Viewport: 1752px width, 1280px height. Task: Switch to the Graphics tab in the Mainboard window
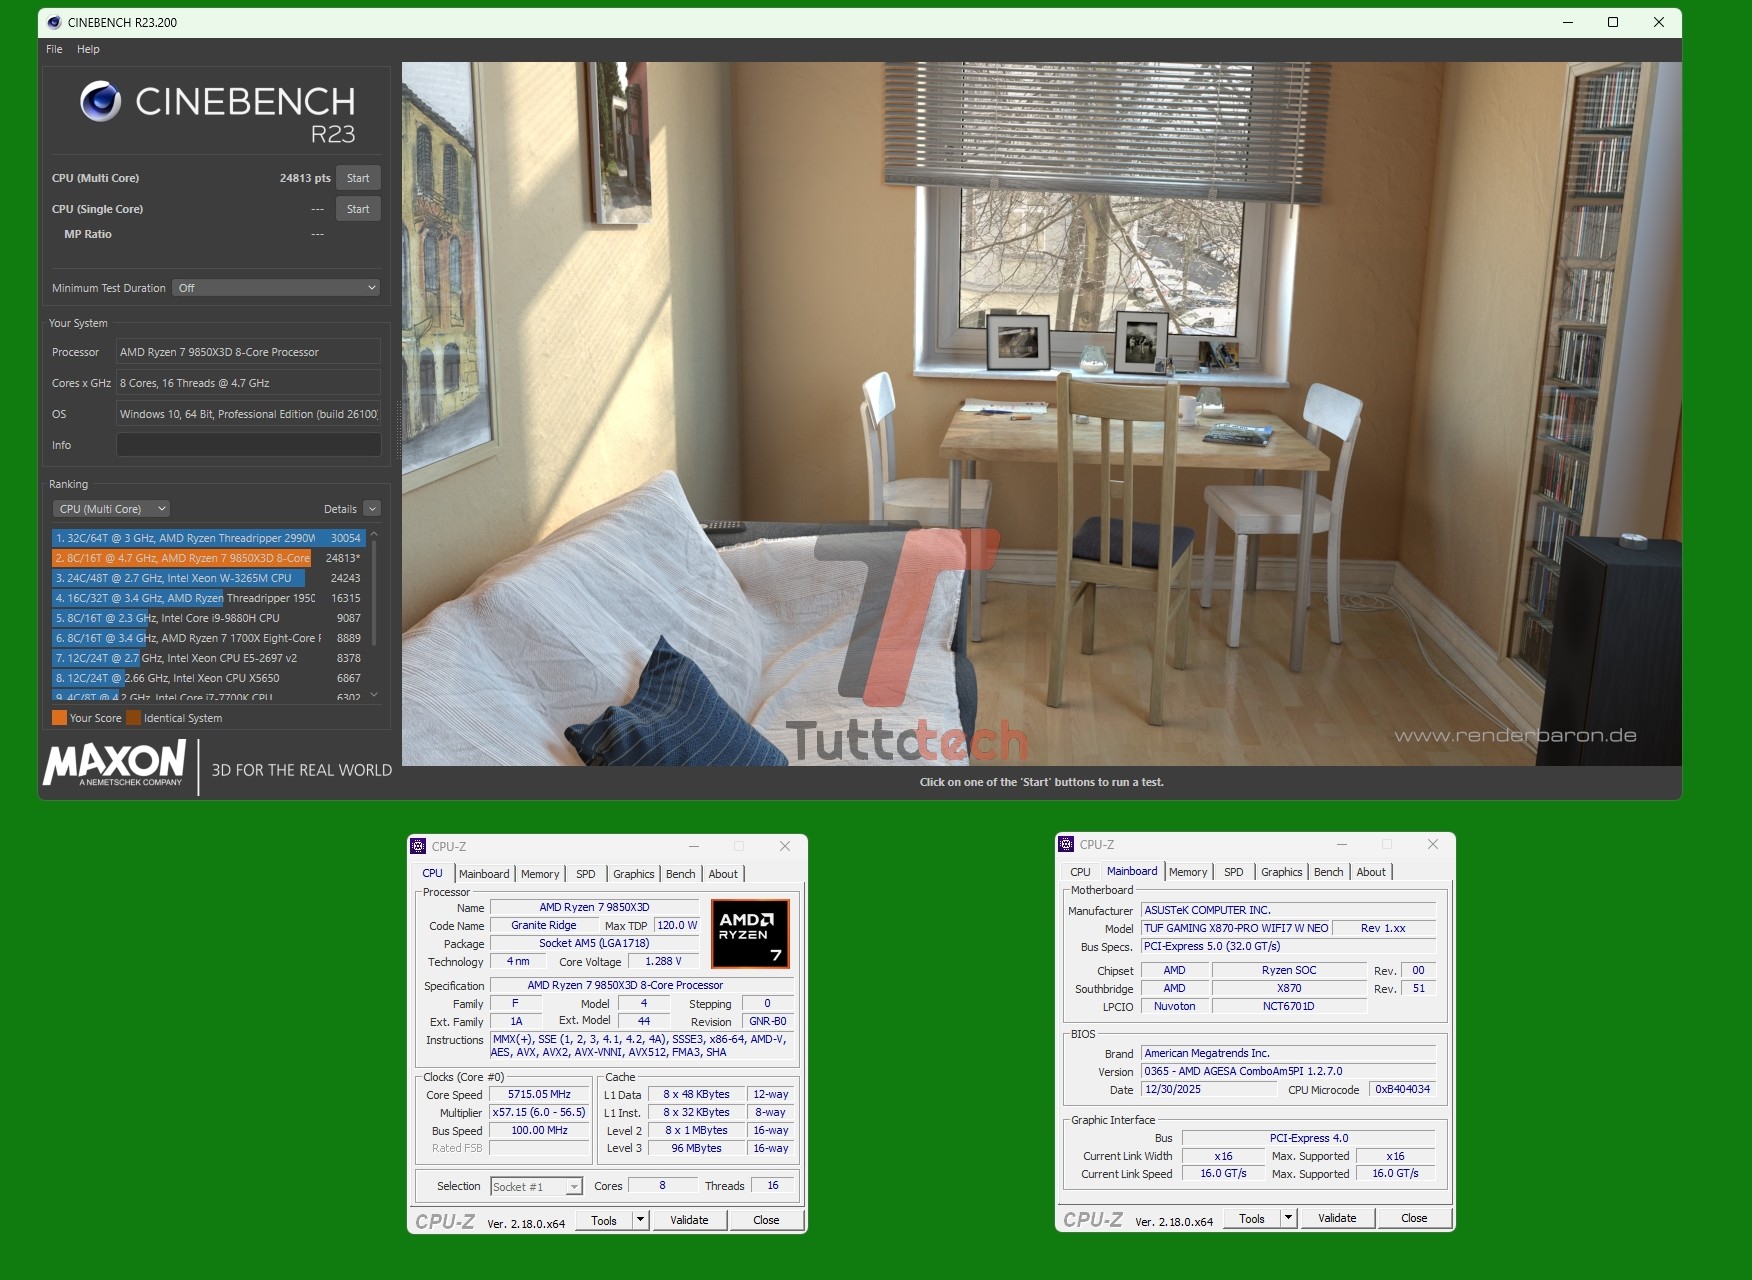tap(1281, 871)
